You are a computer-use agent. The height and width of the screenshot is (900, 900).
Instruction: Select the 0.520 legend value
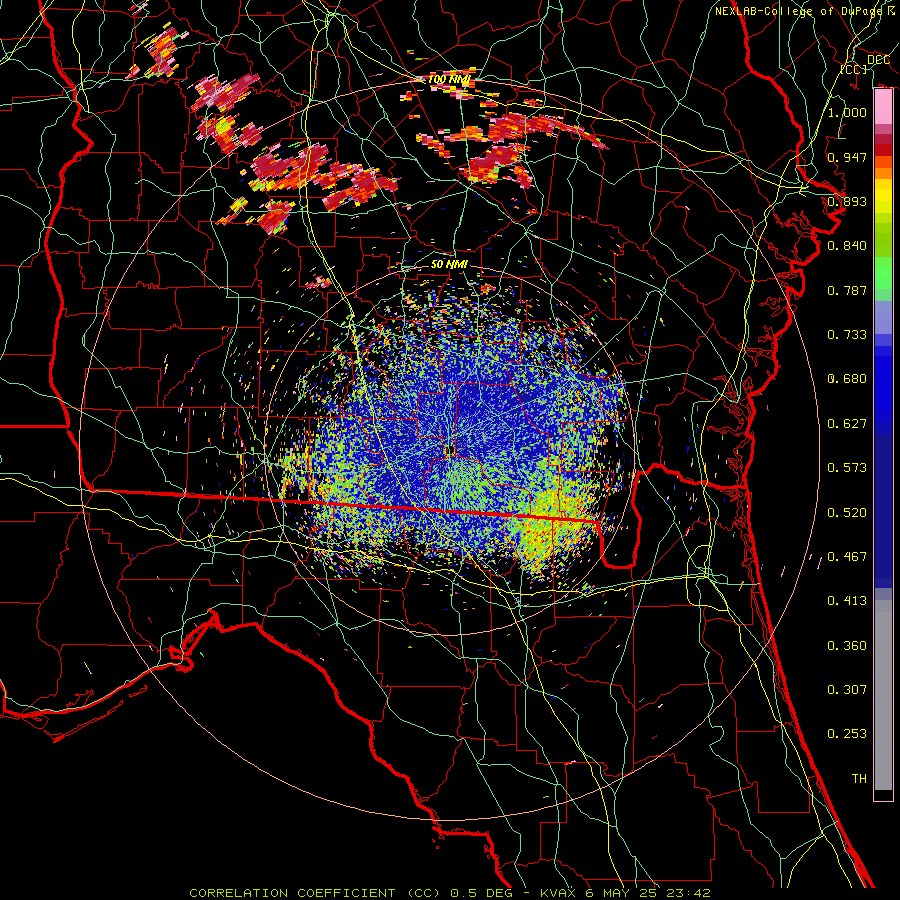coord(847,513)
